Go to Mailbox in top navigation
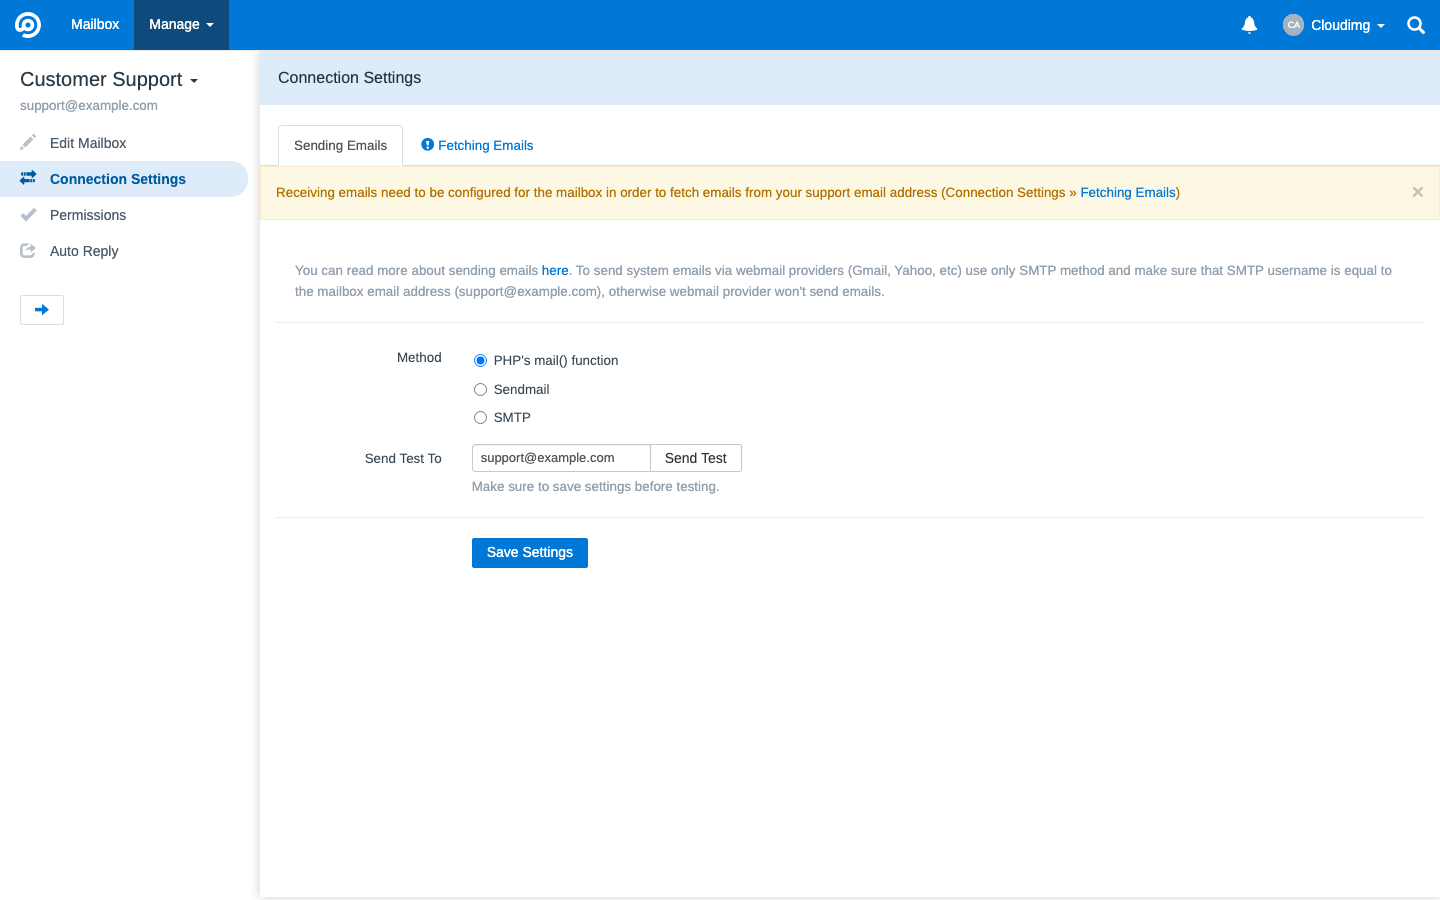1440x900 pixels. click(x=95, y=25)
